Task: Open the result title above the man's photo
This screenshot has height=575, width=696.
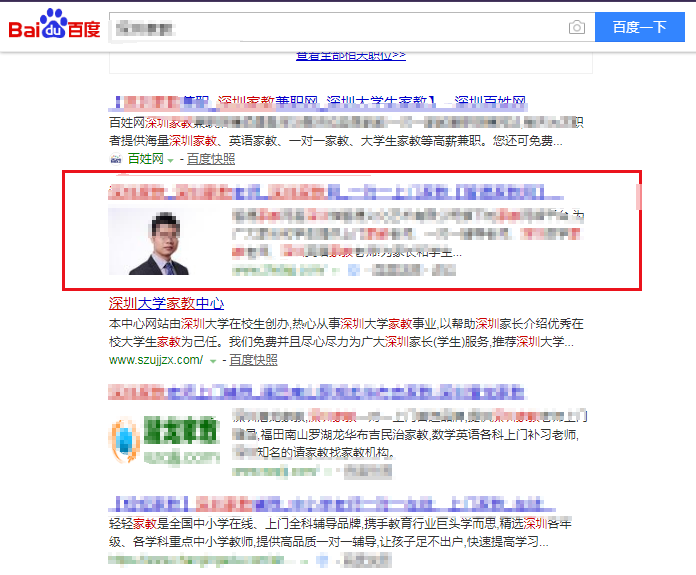Action: pyautogui.click(x=330, y=190)
